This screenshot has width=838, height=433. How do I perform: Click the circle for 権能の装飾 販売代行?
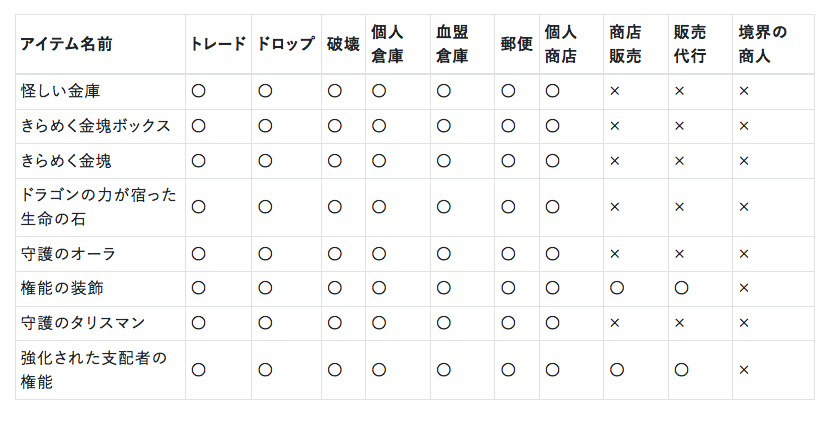[x=681, y=288]
